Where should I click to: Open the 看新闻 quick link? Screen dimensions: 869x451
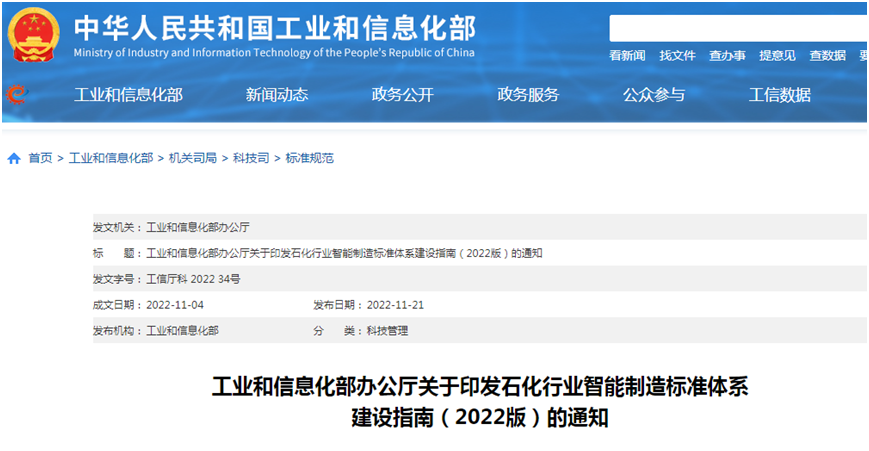coord(627,56)
